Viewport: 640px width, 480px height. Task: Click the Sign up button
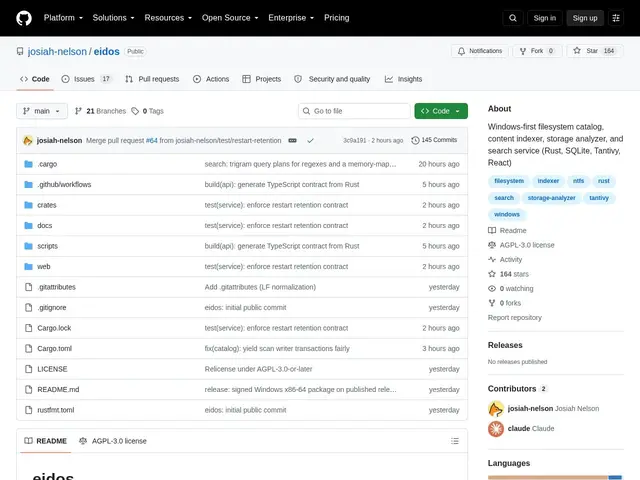click(584, 18)
